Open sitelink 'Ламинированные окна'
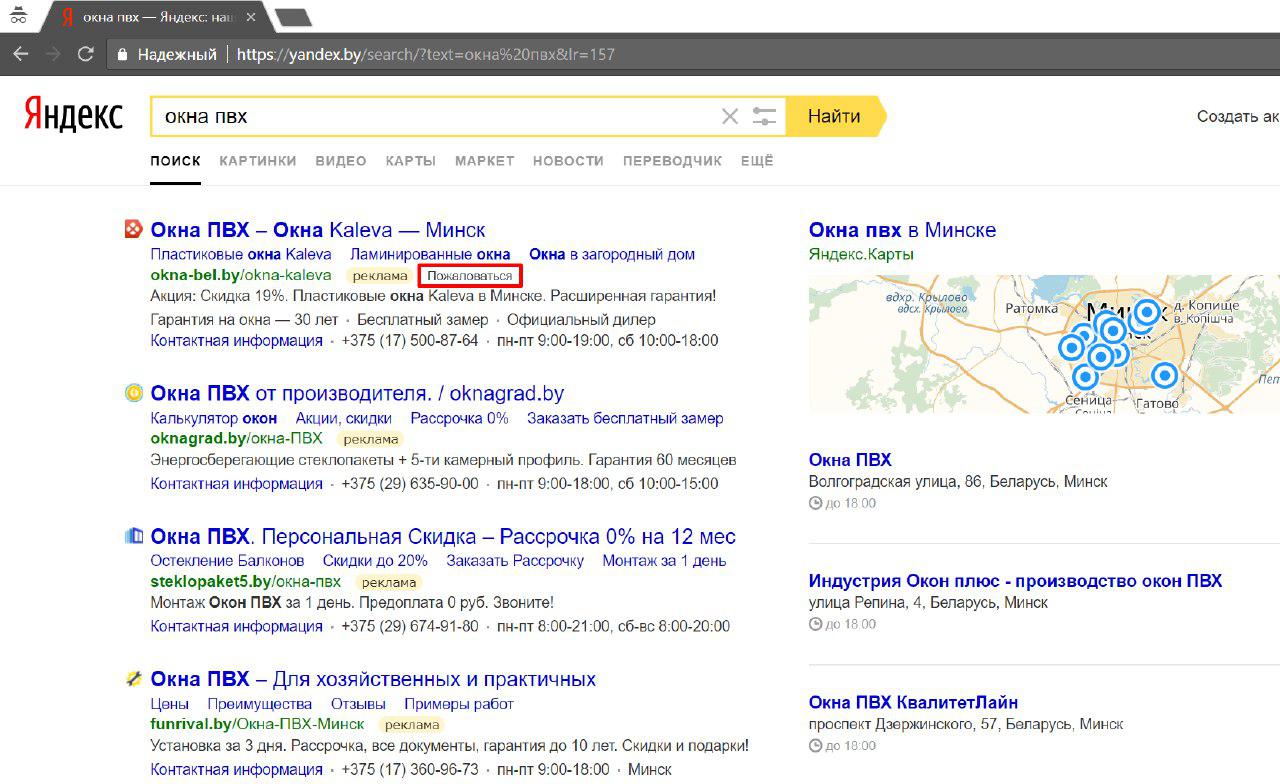Viewport: 1280px width, 784px height. click(x=430, y=254)
